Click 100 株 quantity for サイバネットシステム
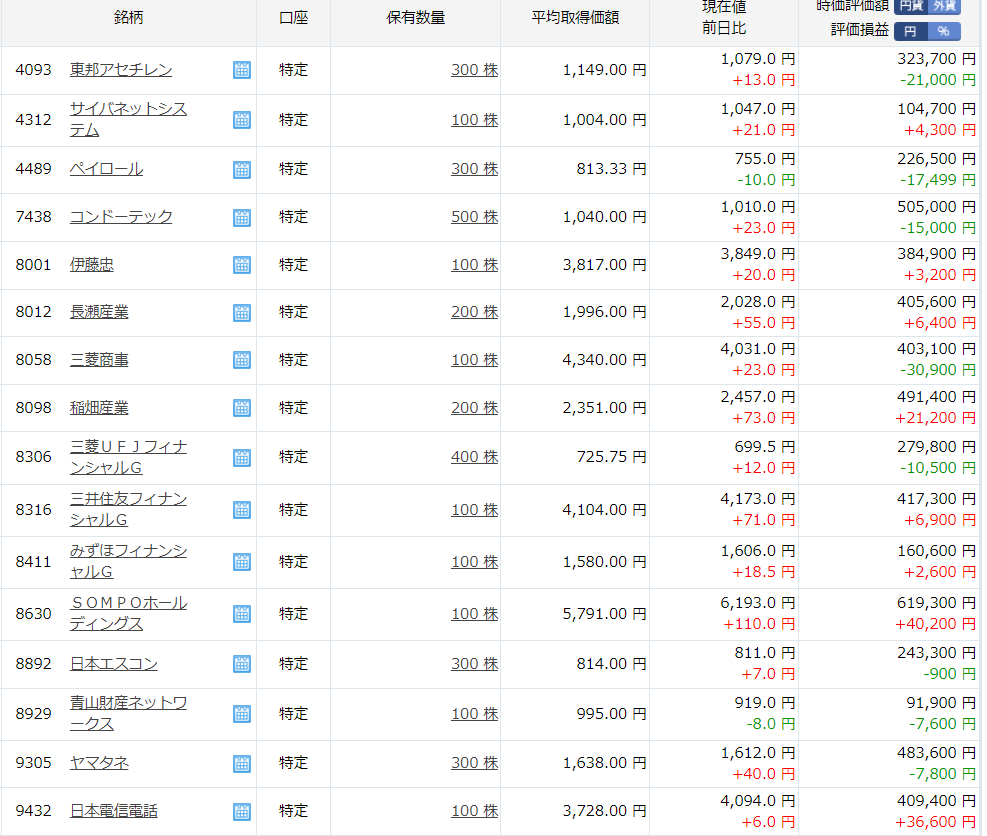This screenshot has width=987, height=836. pyautogui.click(x=475, y=120)
